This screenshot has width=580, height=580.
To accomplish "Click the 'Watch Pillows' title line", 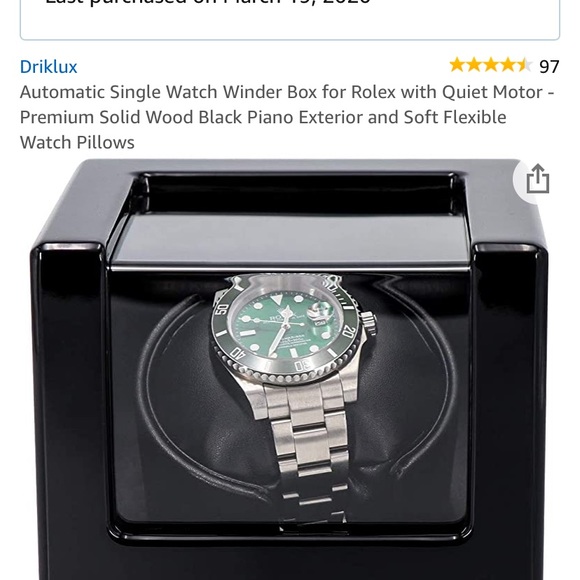I will (x=77, y=142).
